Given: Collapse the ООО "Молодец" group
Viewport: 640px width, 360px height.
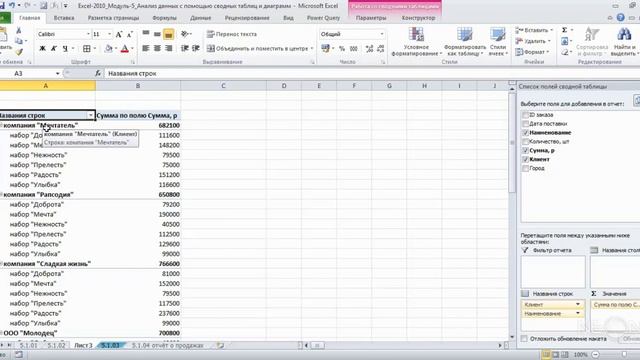Looking at the screenshot, I should pos(1,333).
